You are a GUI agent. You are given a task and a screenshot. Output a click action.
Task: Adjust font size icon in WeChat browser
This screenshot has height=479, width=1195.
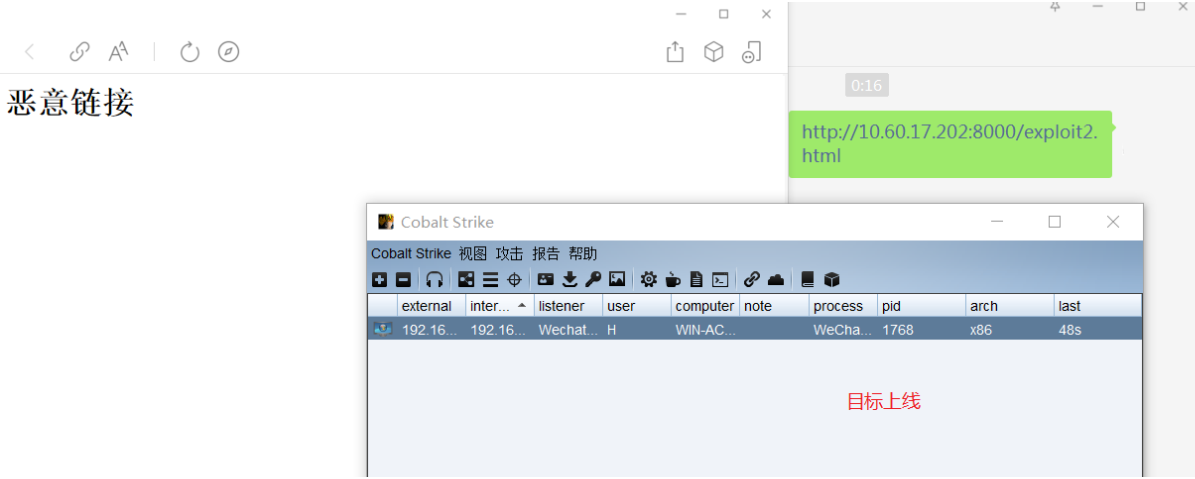[x=118, y=52]
